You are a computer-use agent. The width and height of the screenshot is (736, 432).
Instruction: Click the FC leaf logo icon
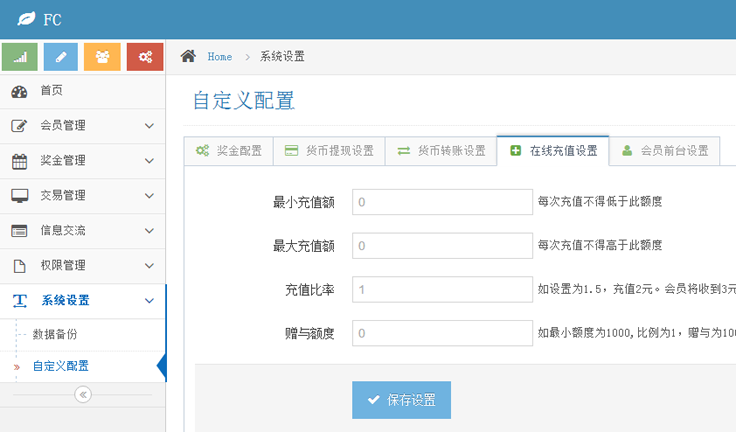(x=26, y=20)
